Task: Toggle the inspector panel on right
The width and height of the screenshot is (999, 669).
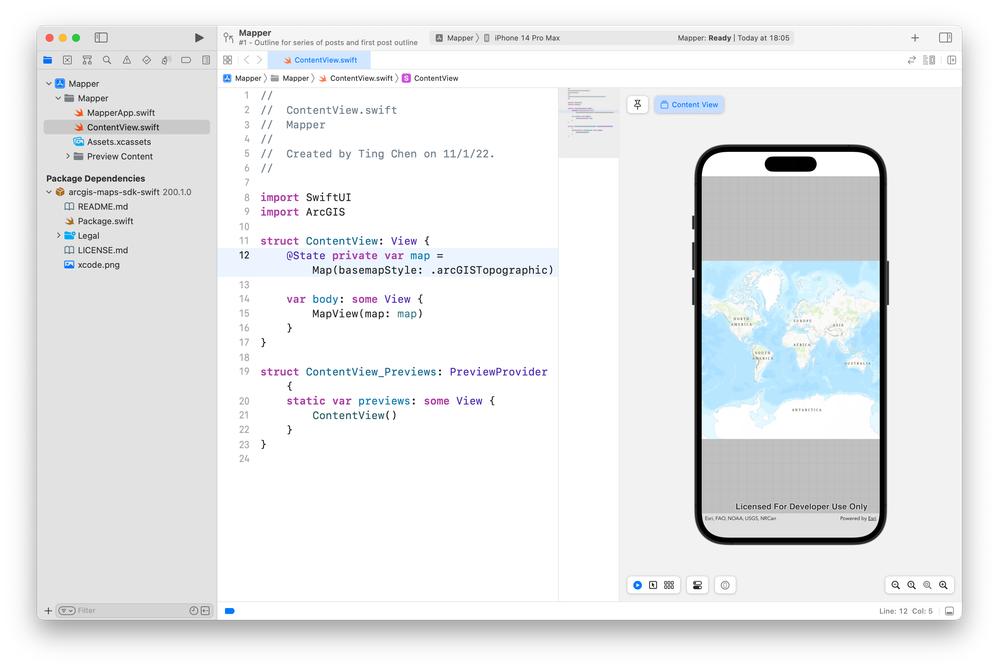Action: pyautogui.click(x=945, y=38)
